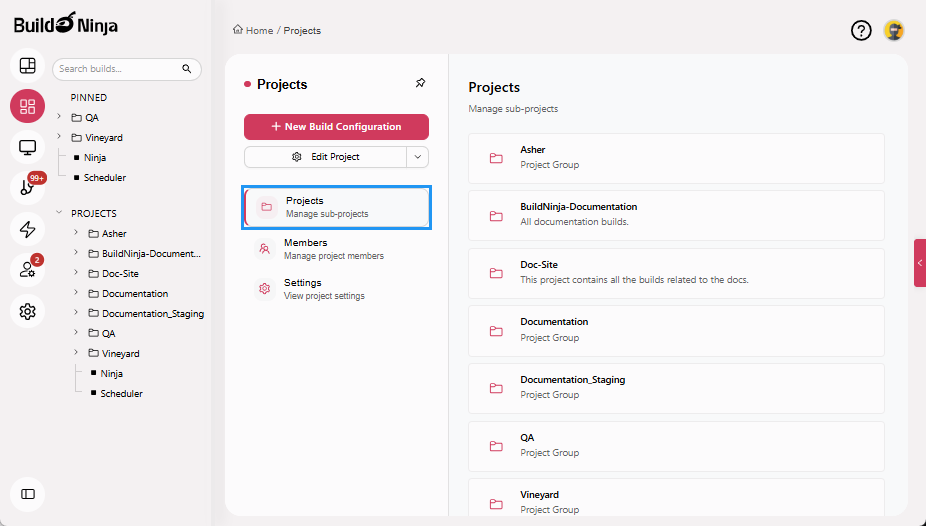Screen dimensions: 926x526
Task: Expand the right side panel handle
Action: point(920,263)
